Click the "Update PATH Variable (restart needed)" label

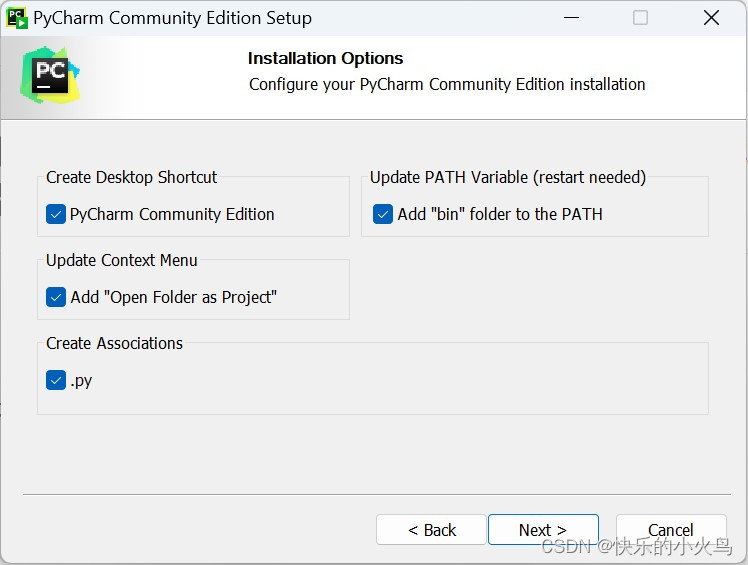(x=508, y=178)
